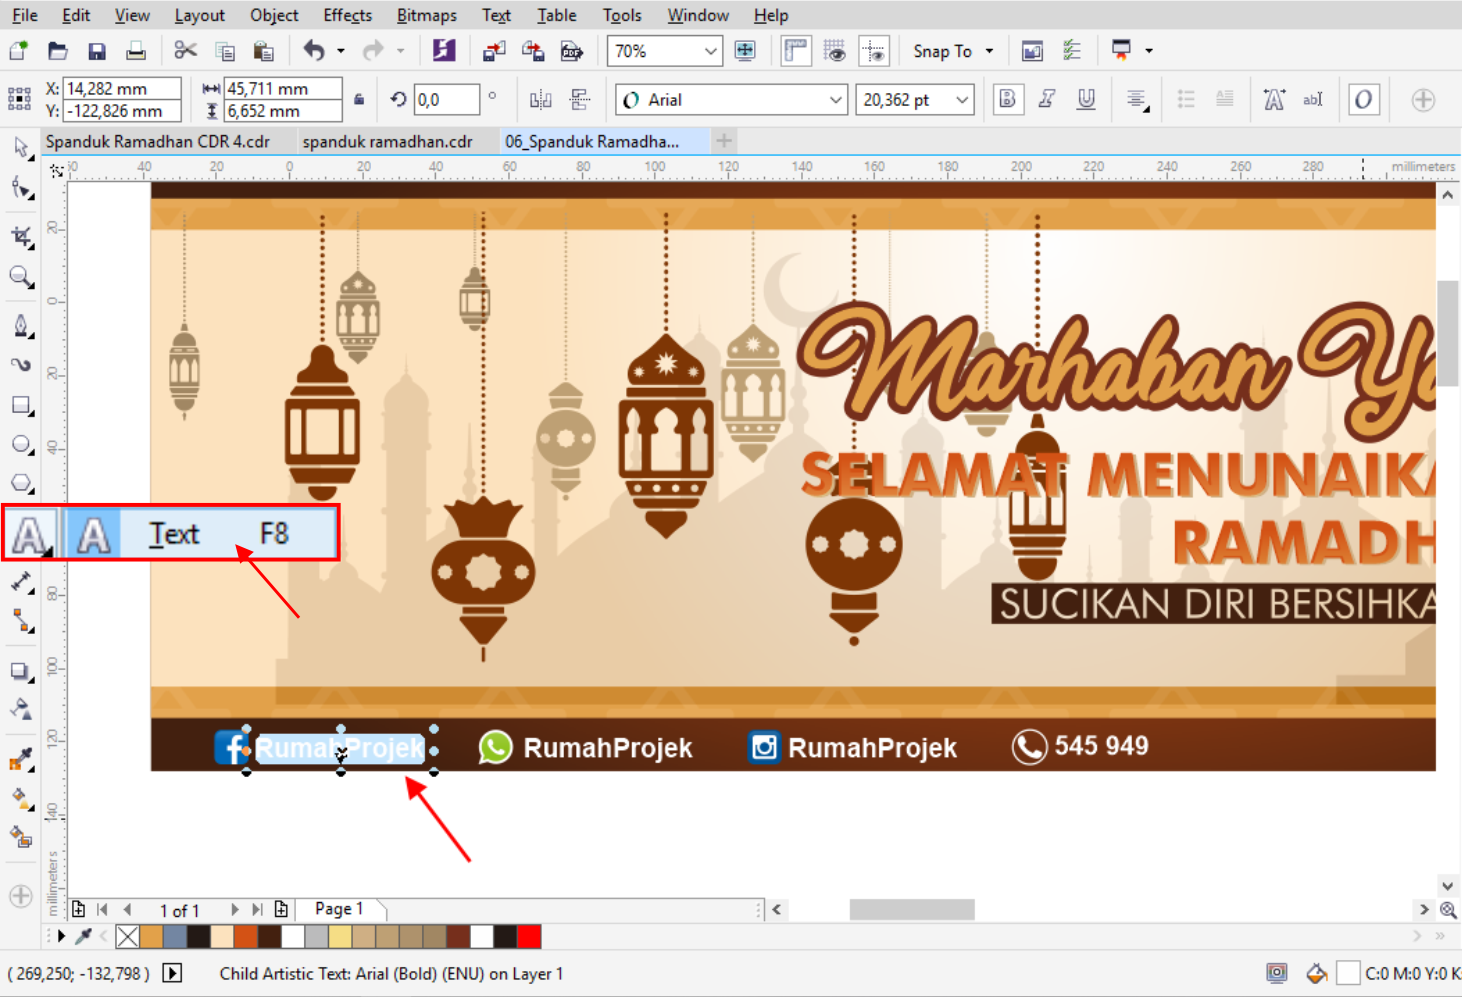Select the Pick tool
Screen dimensions: 1462x997
coord(20,147)
